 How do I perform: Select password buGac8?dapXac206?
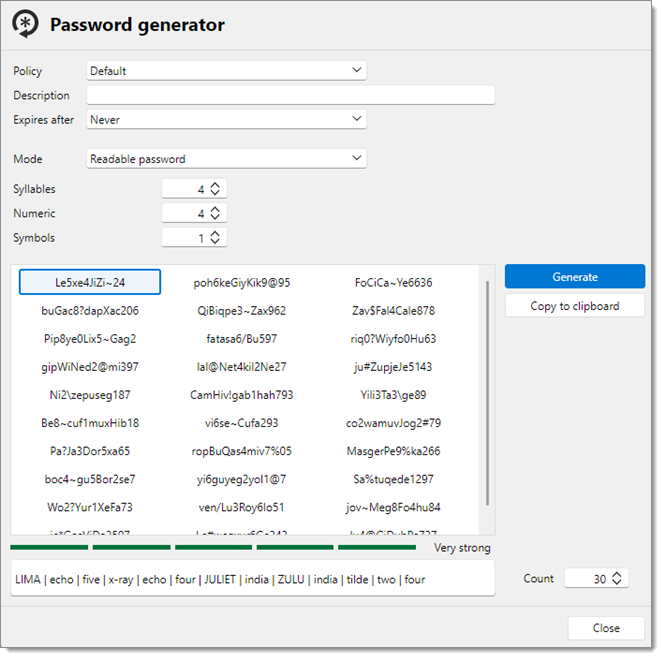tap(90, 311)
